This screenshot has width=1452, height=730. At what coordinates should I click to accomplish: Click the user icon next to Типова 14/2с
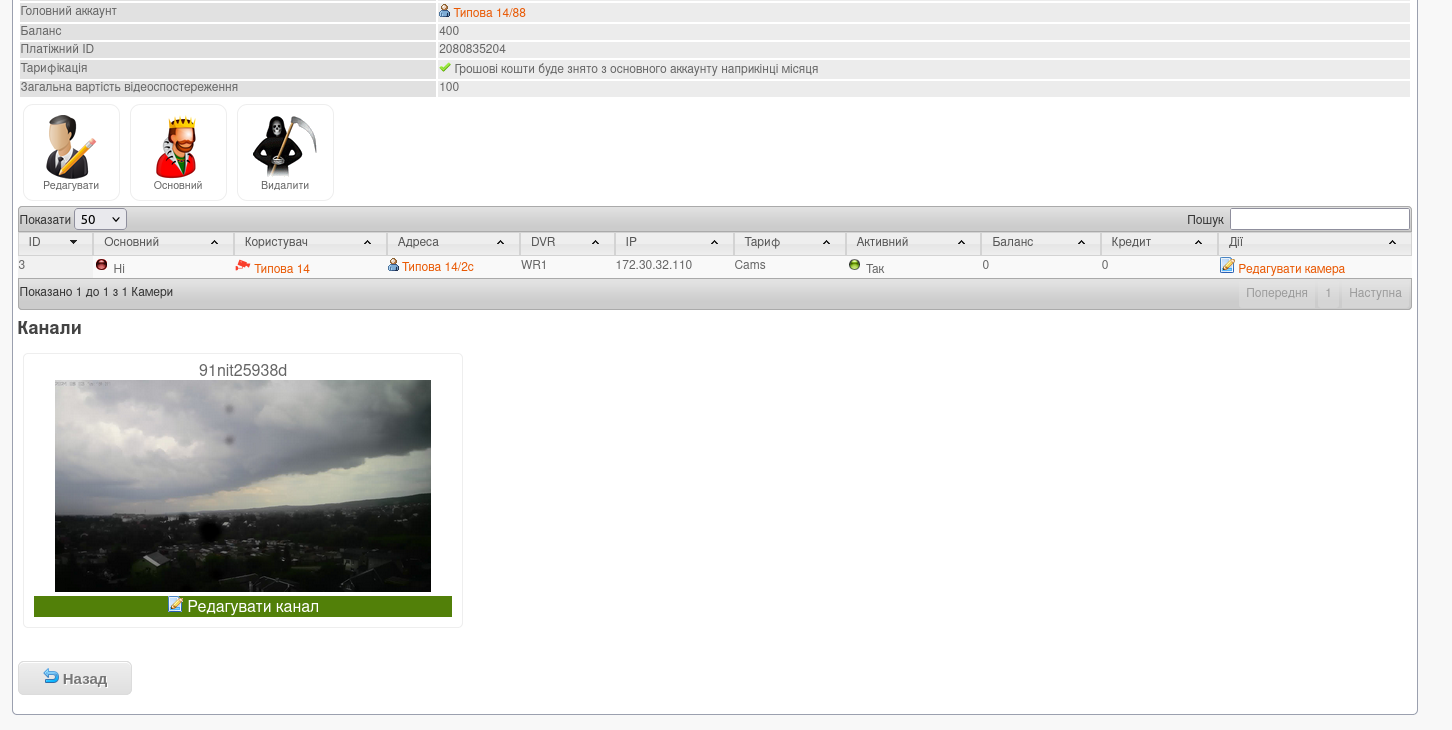[x=393, y=266]
